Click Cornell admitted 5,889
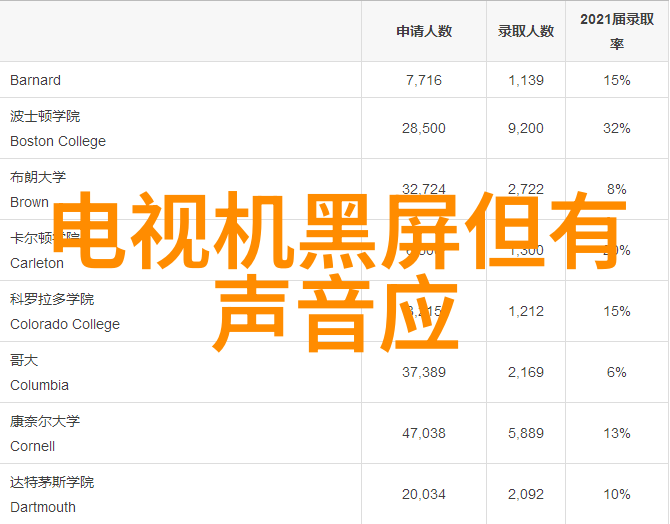 pyautogui.click(x=526, y=433)
